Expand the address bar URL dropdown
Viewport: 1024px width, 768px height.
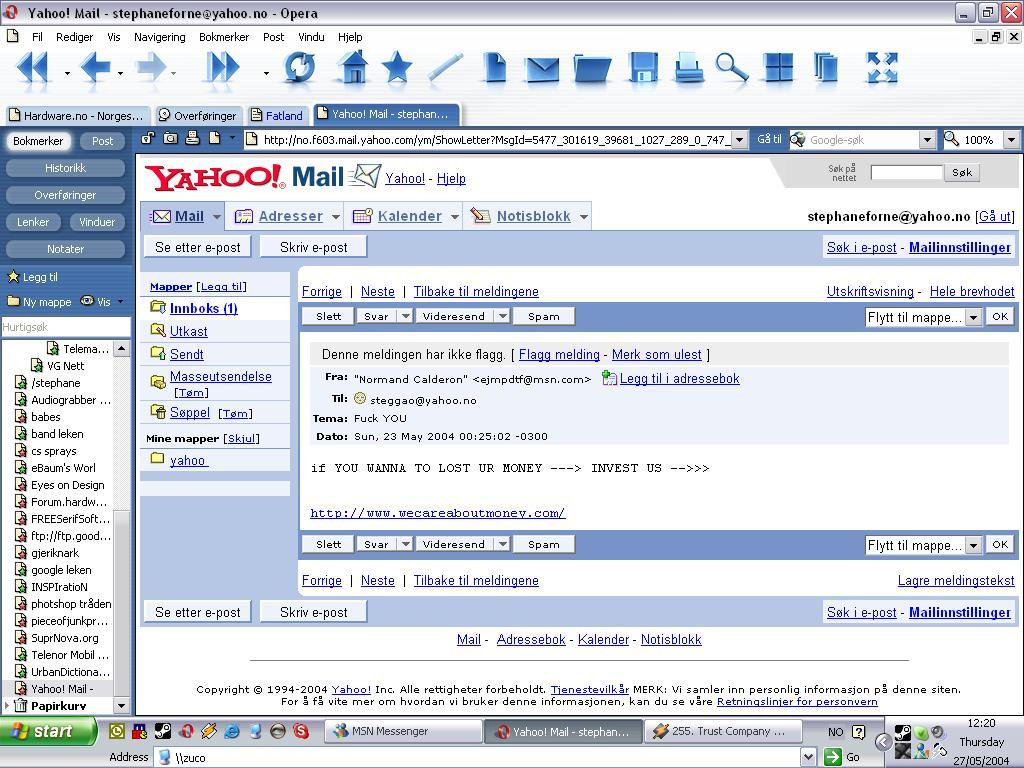739,139
